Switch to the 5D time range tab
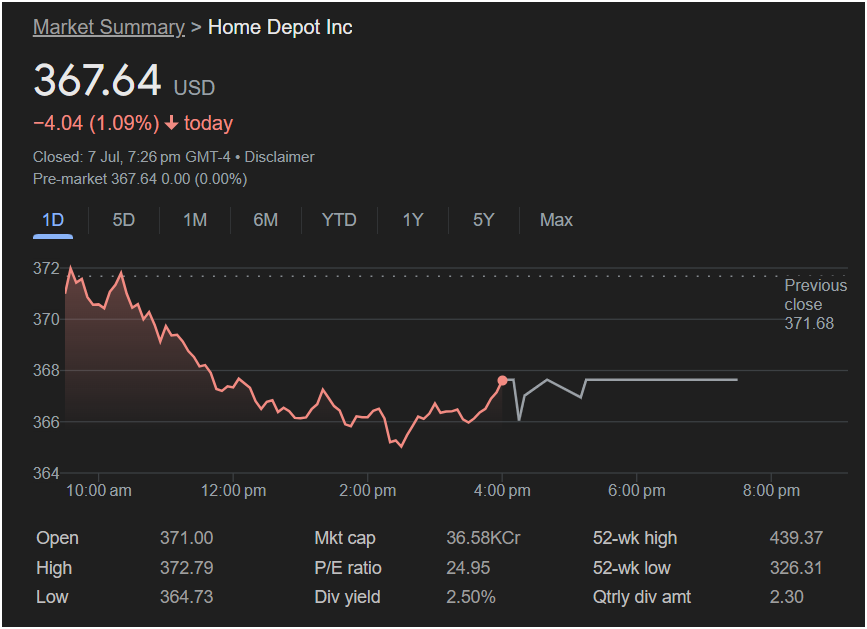This screenshot has width=867, height=629. (124, 220)
